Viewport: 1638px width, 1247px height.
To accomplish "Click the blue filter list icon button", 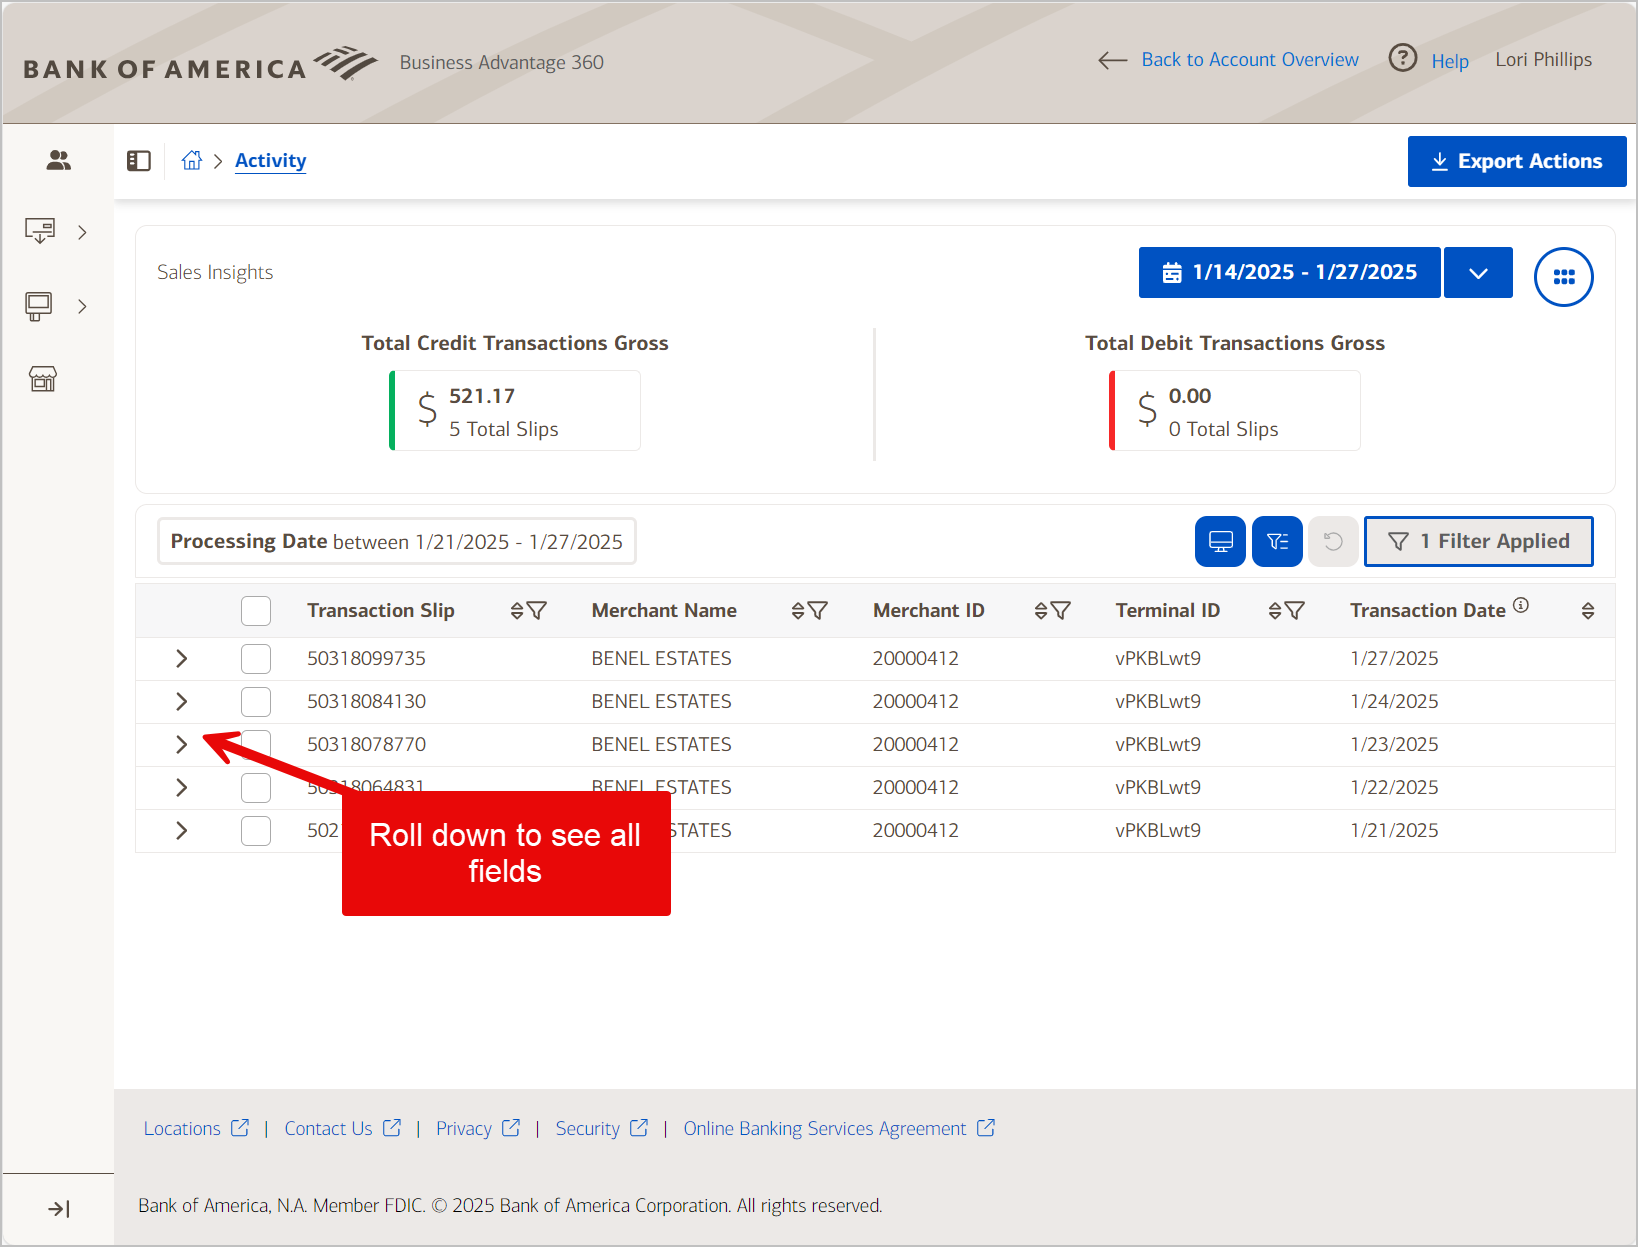I will click(x=1277, y=541).
